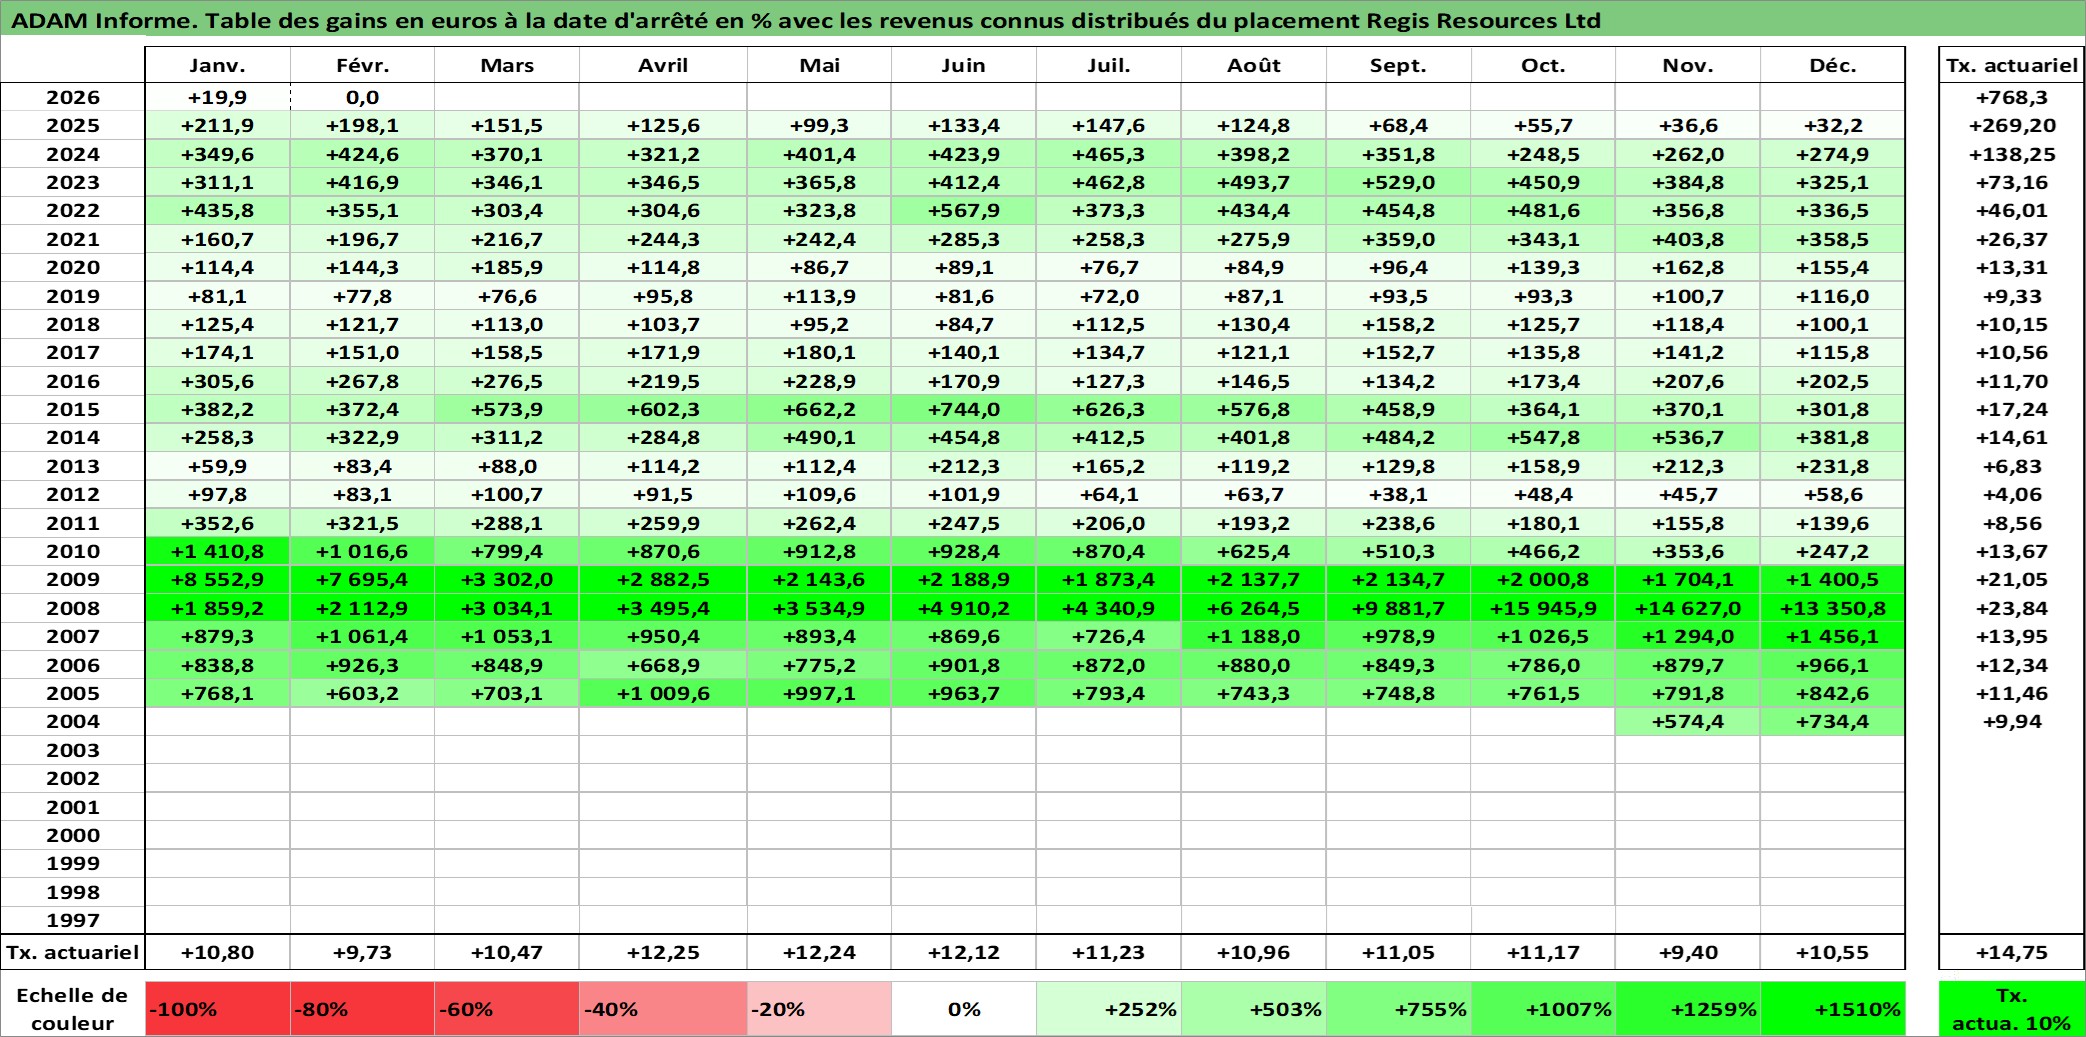Click the -40% color scale cell

[x=663, y=1009]
